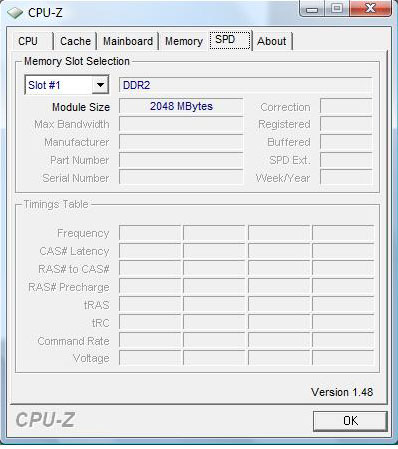
Task: Click the tRC label
Action: pyautogui.click(x=101, y=323)
